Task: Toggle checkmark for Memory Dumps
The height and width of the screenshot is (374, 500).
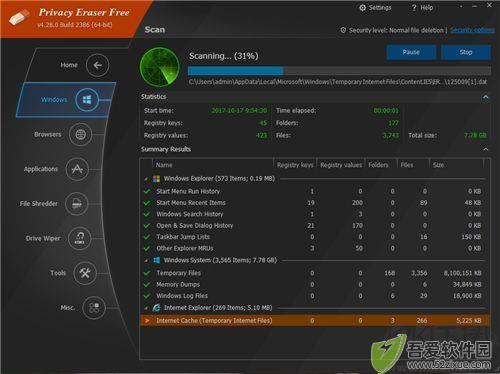Action: [x=146, y=284]
